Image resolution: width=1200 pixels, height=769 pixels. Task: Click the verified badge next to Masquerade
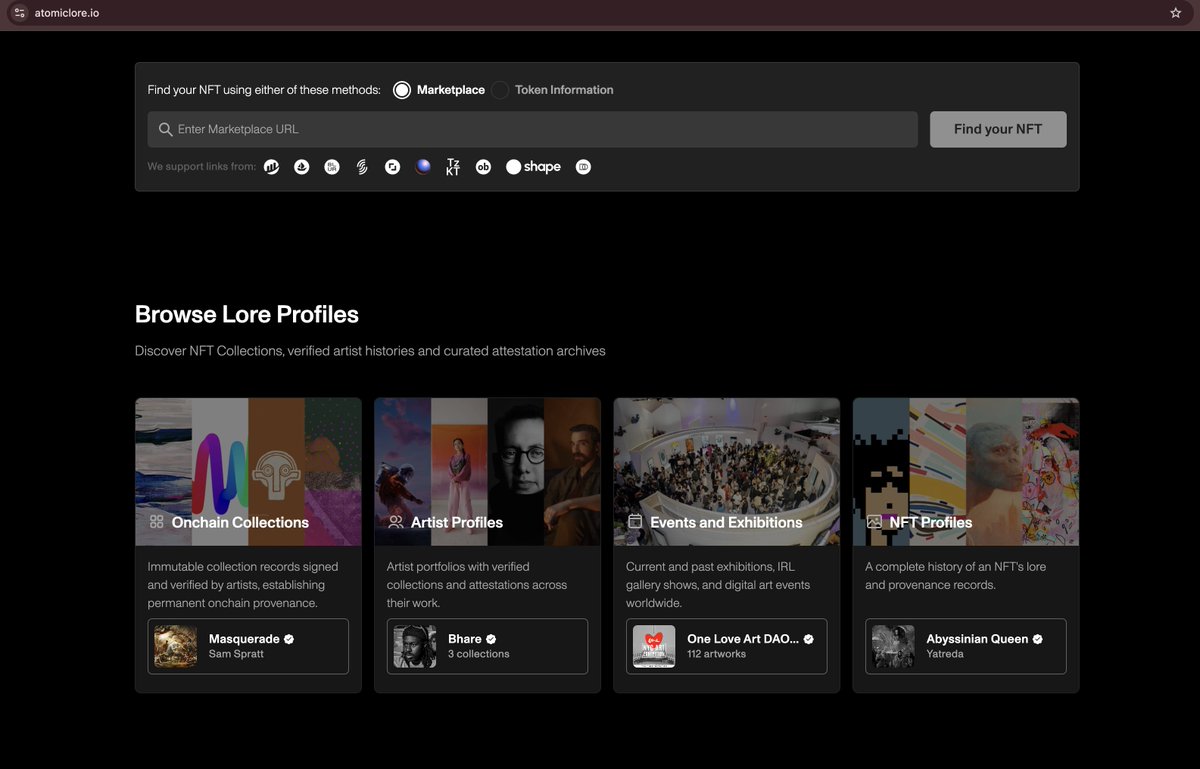288,639
